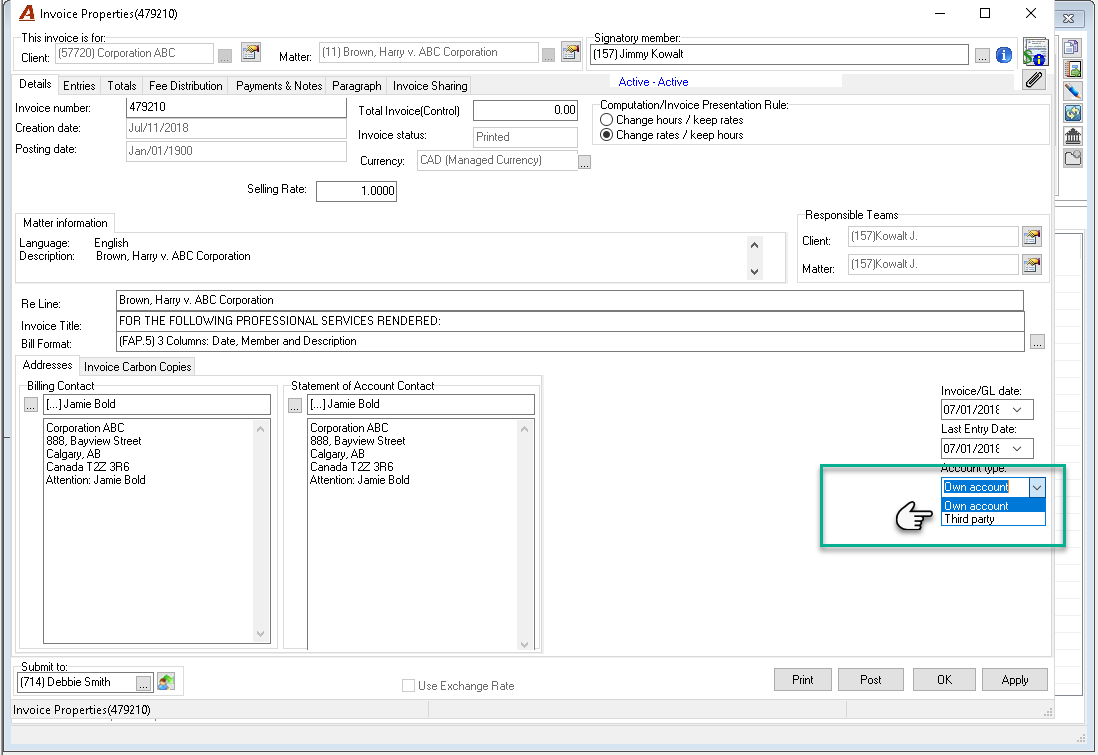Click the paperclip attachment icon
The width and height of the screenshot is (1098, 755).
click(1034, 80)
